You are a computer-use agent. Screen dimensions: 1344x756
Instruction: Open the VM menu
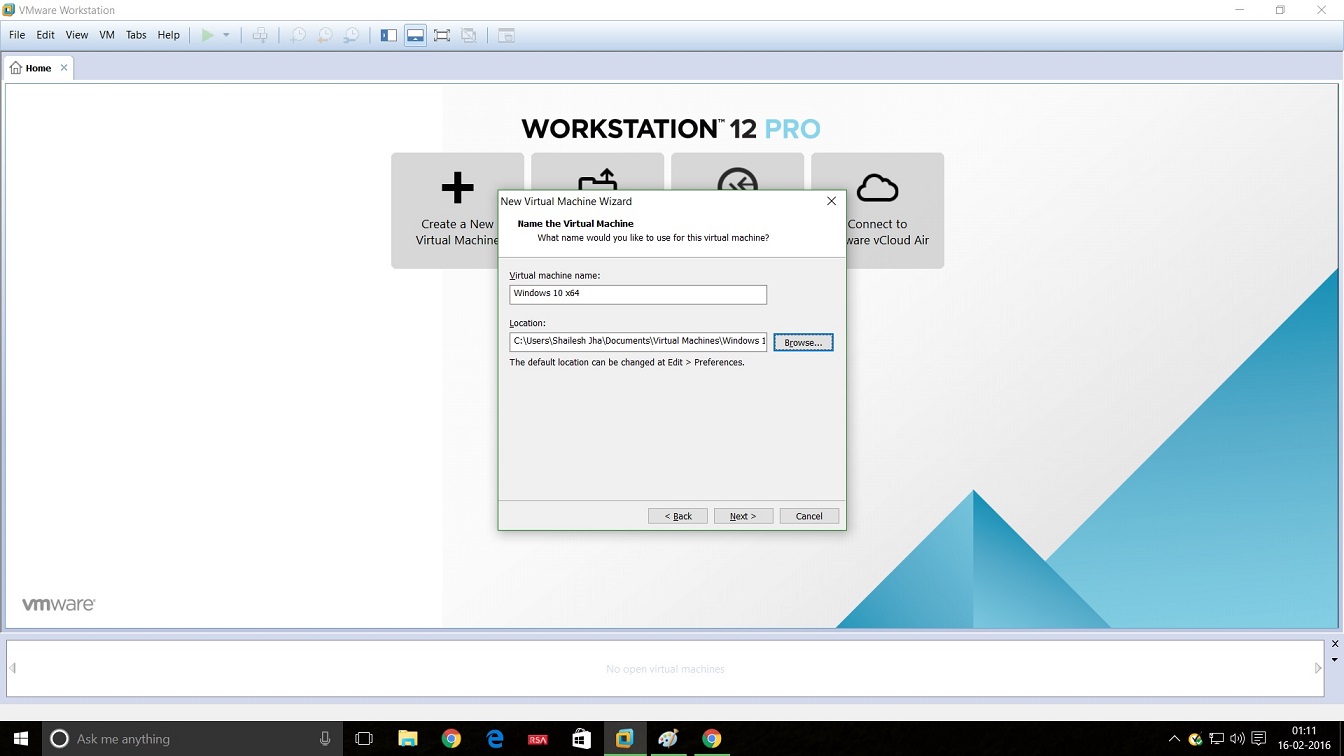[x=107, y=35]
